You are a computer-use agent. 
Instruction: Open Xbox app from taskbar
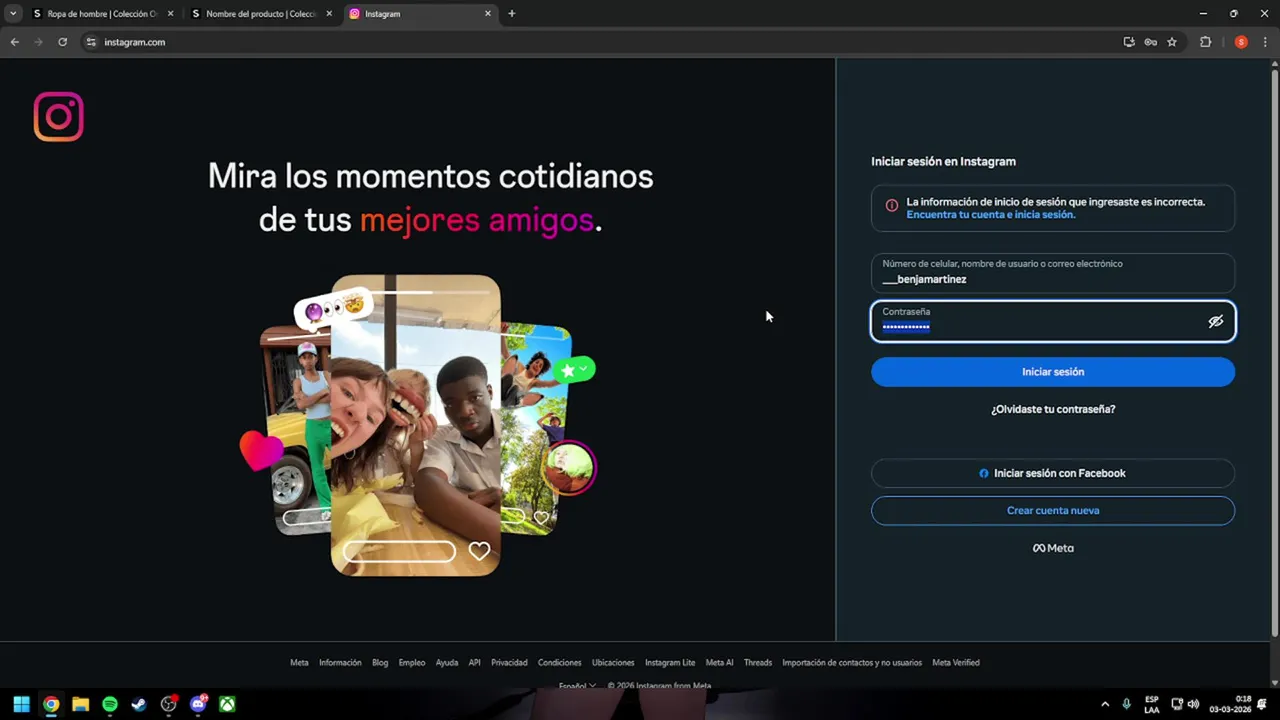[x=227, y=704]
